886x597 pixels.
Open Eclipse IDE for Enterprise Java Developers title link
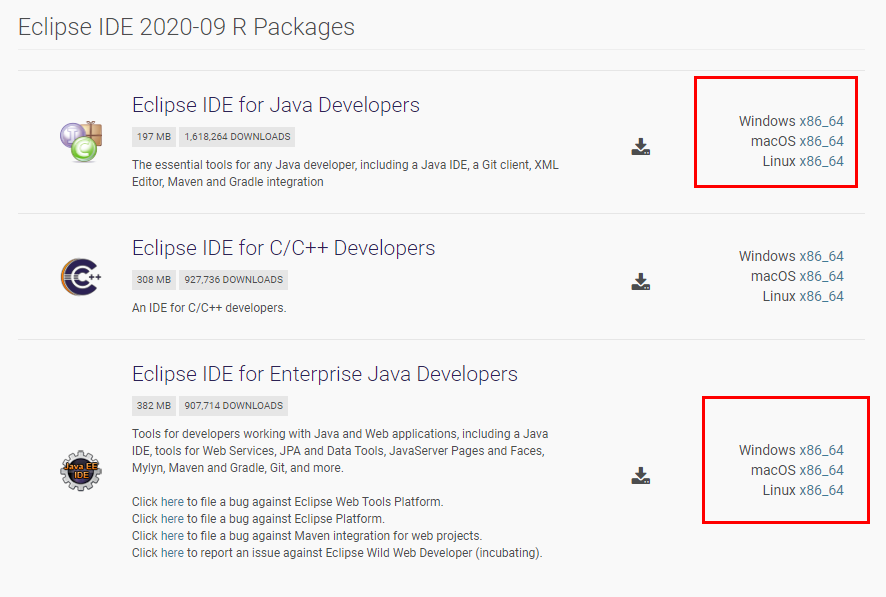point(325,374)
